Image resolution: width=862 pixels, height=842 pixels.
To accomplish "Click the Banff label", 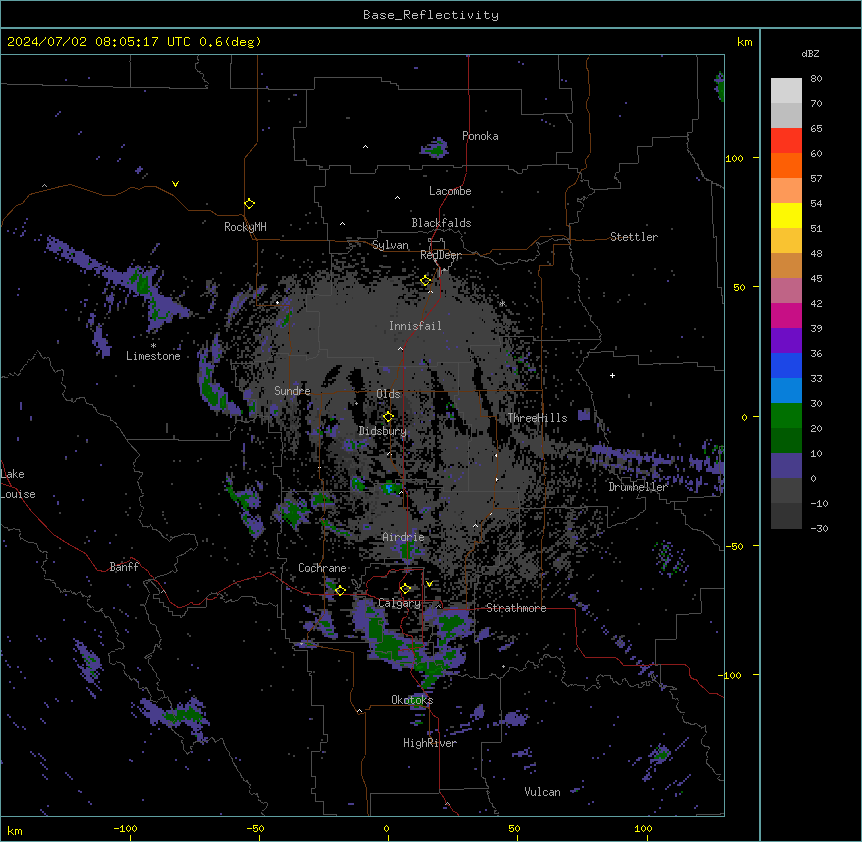I will [124, 567].
